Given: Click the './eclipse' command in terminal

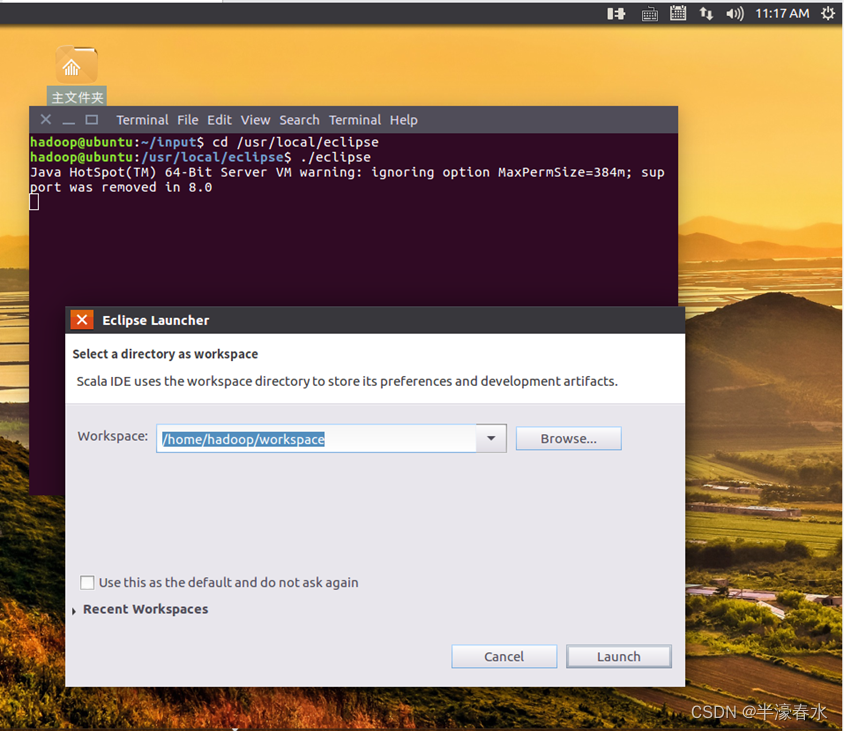Looking at the screenshot, I should coord(335,157).
